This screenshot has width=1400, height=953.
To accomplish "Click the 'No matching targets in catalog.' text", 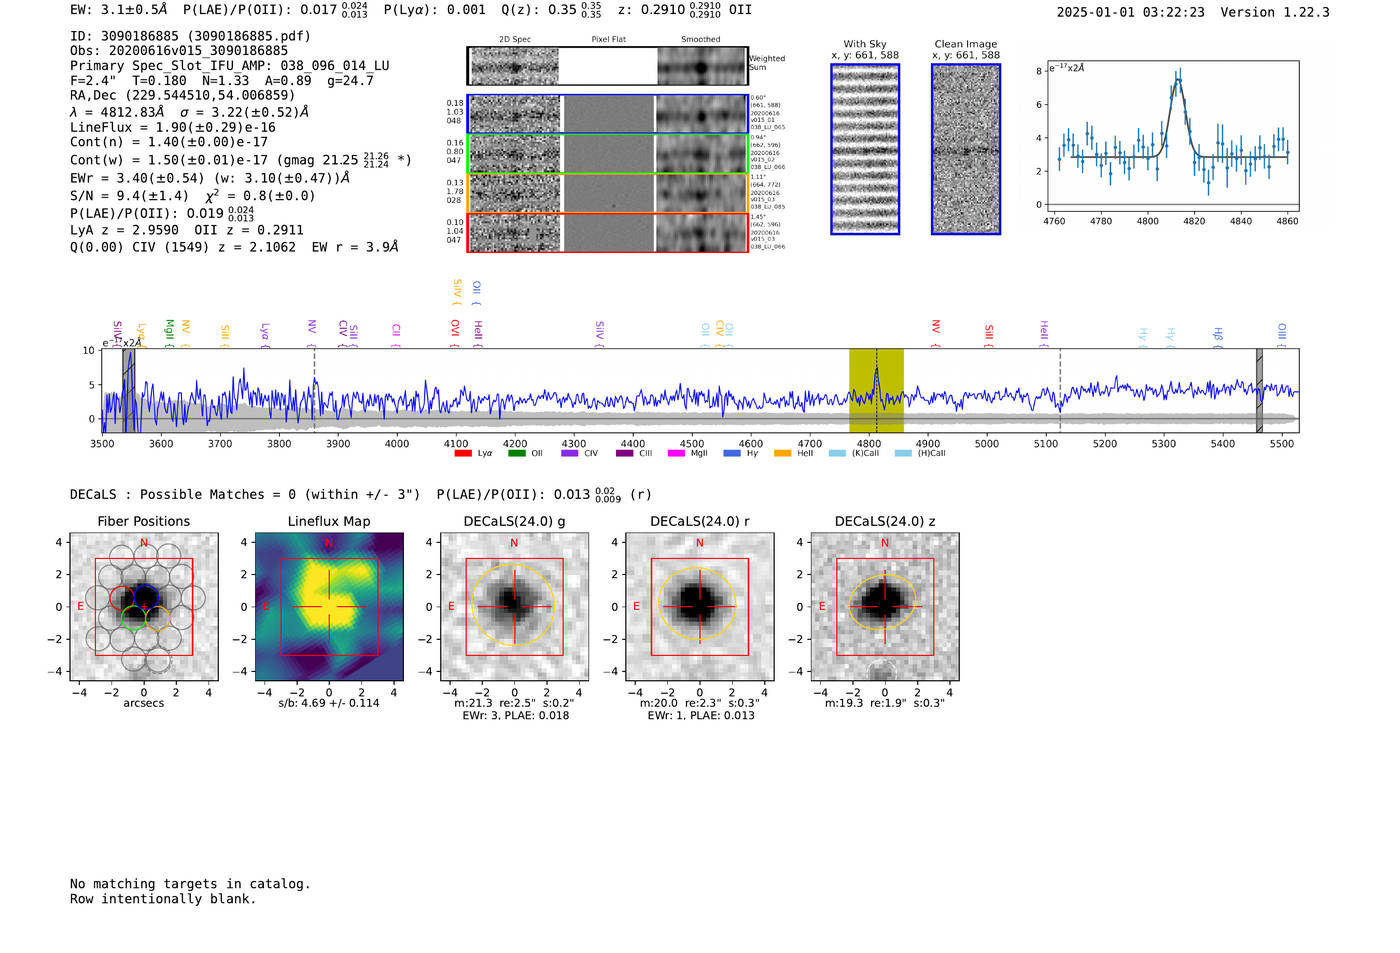I will (x=190, y=884).
